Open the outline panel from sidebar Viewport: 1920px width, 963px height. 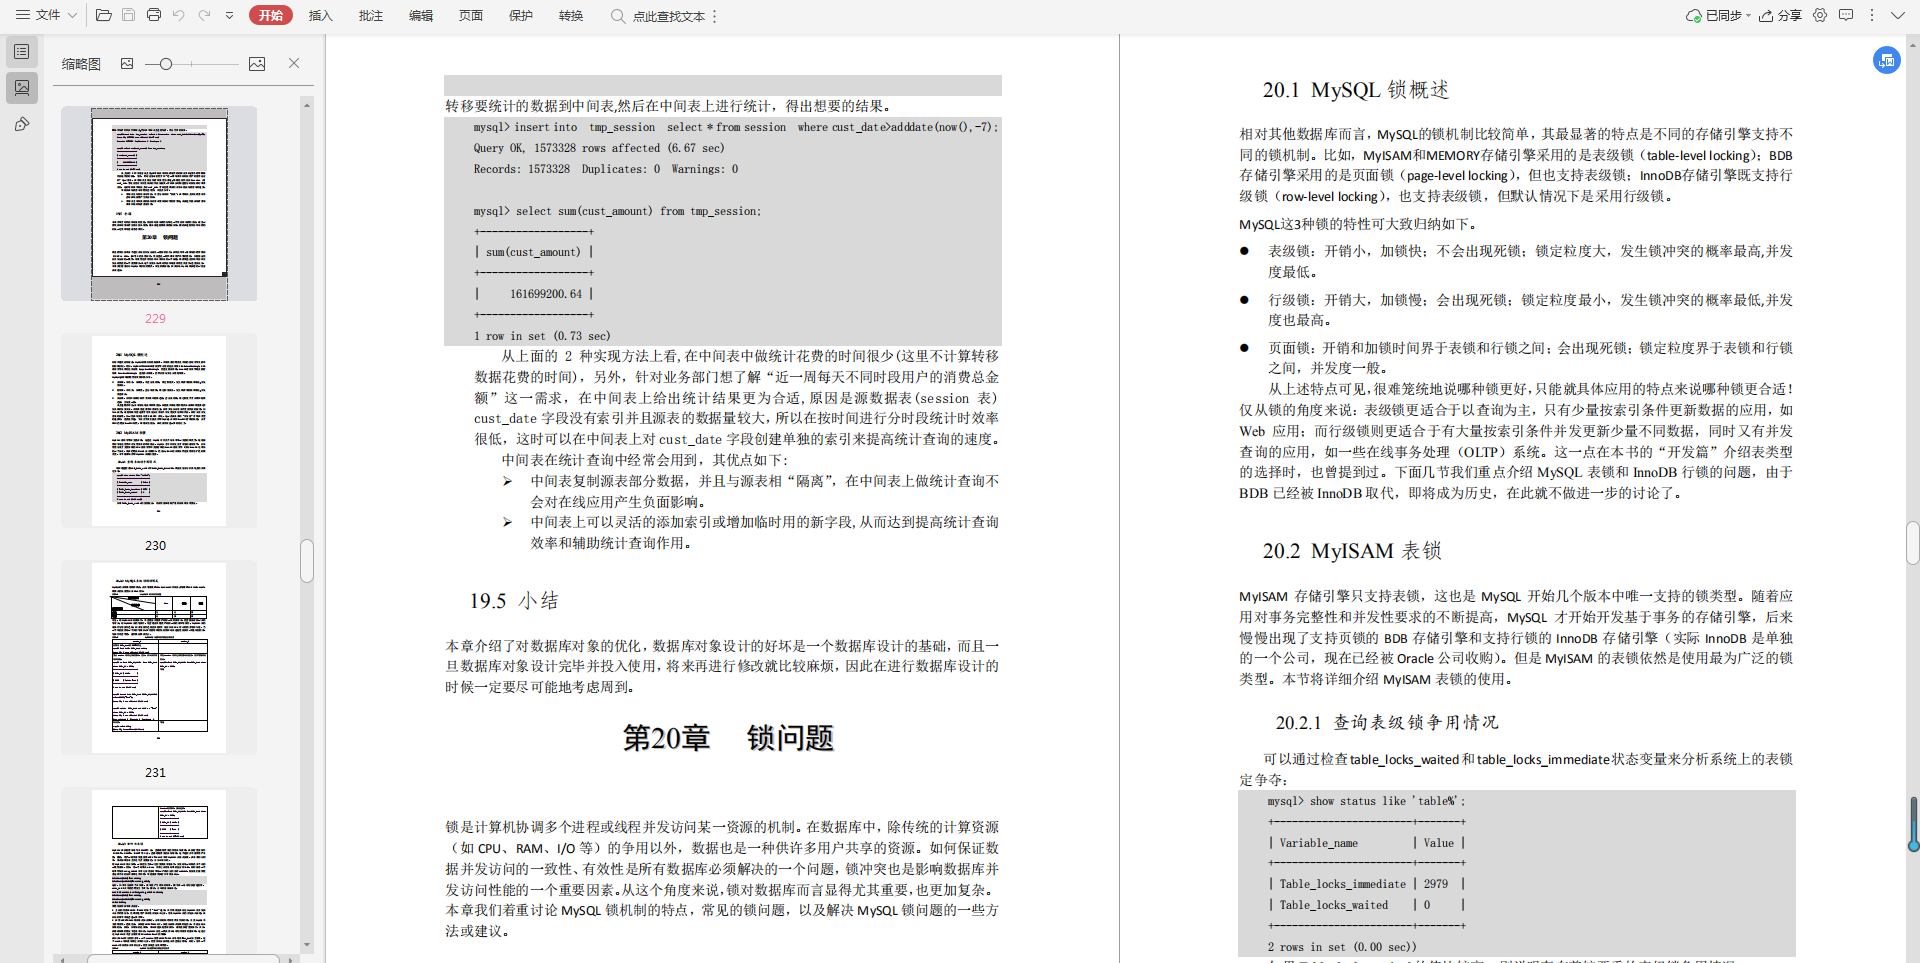click(x=21, y=52)
